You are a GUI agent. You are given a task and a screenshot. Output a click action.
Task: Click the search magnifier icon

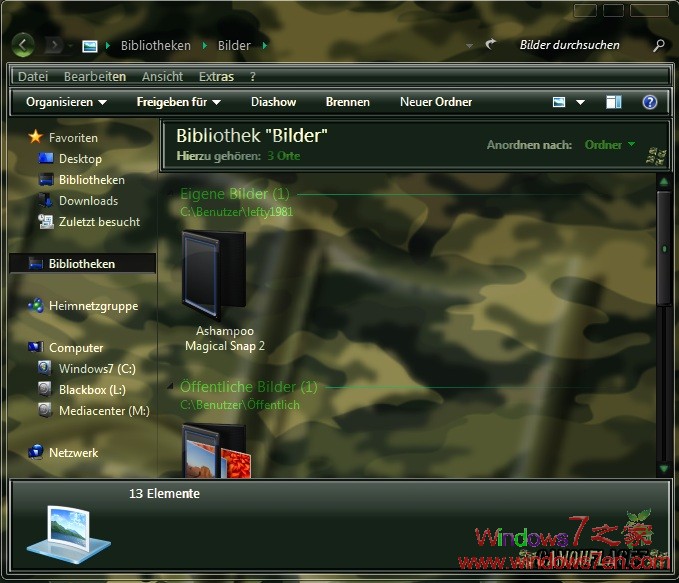point(658,45)
